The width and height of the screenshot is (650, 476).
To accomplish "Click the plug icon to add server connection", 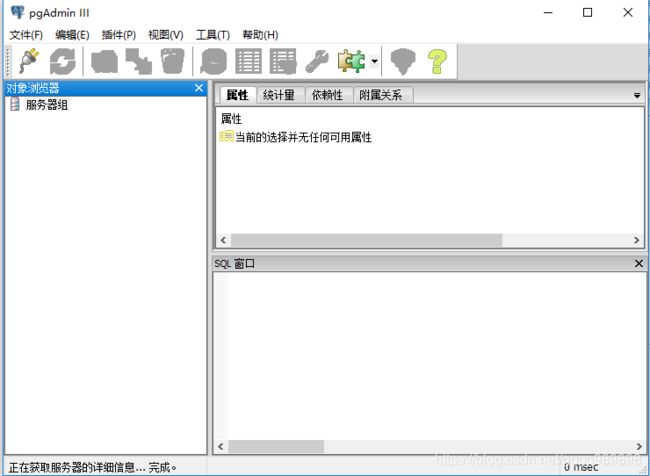I will pyautogui.click(x=29, y=61).
